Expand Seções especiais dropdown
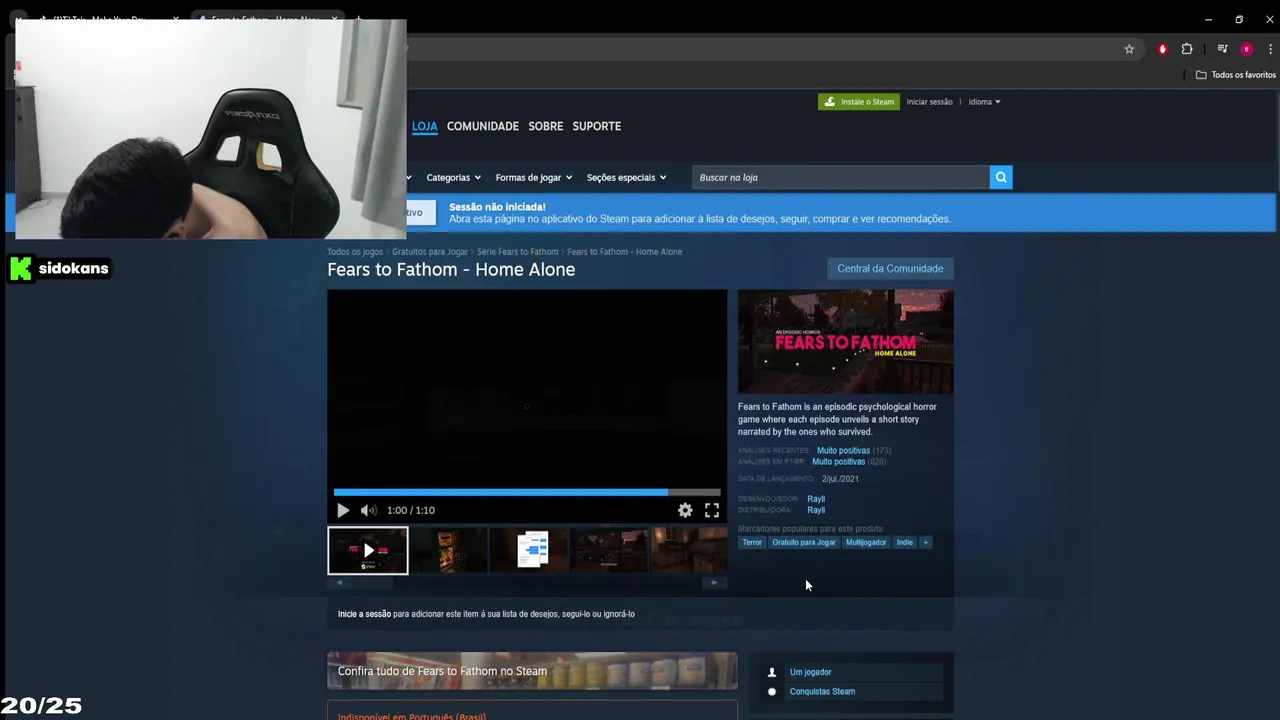The height and width of the screenshot is (720, 1280). (x=626, y=177)
